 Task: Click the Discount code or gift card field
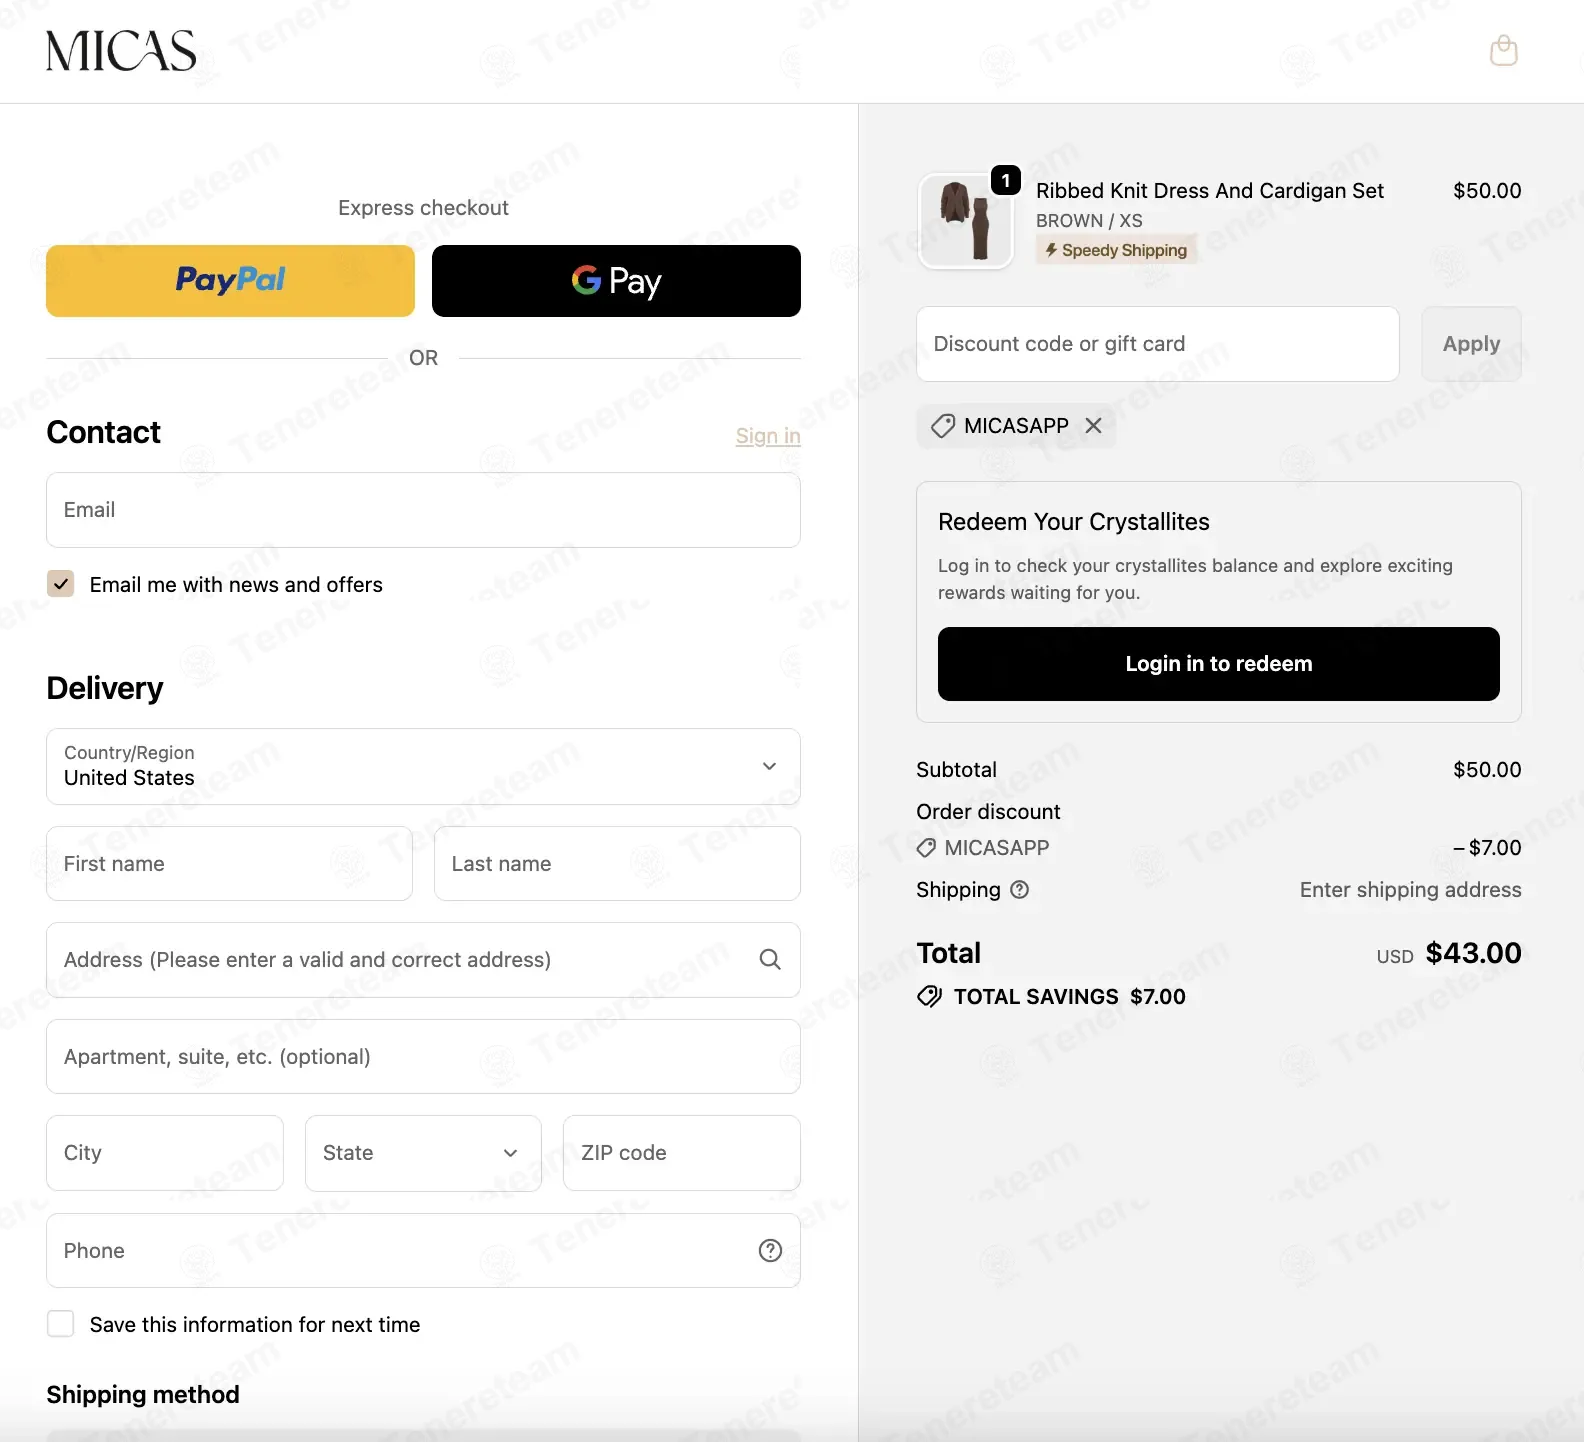point(1157,344)
